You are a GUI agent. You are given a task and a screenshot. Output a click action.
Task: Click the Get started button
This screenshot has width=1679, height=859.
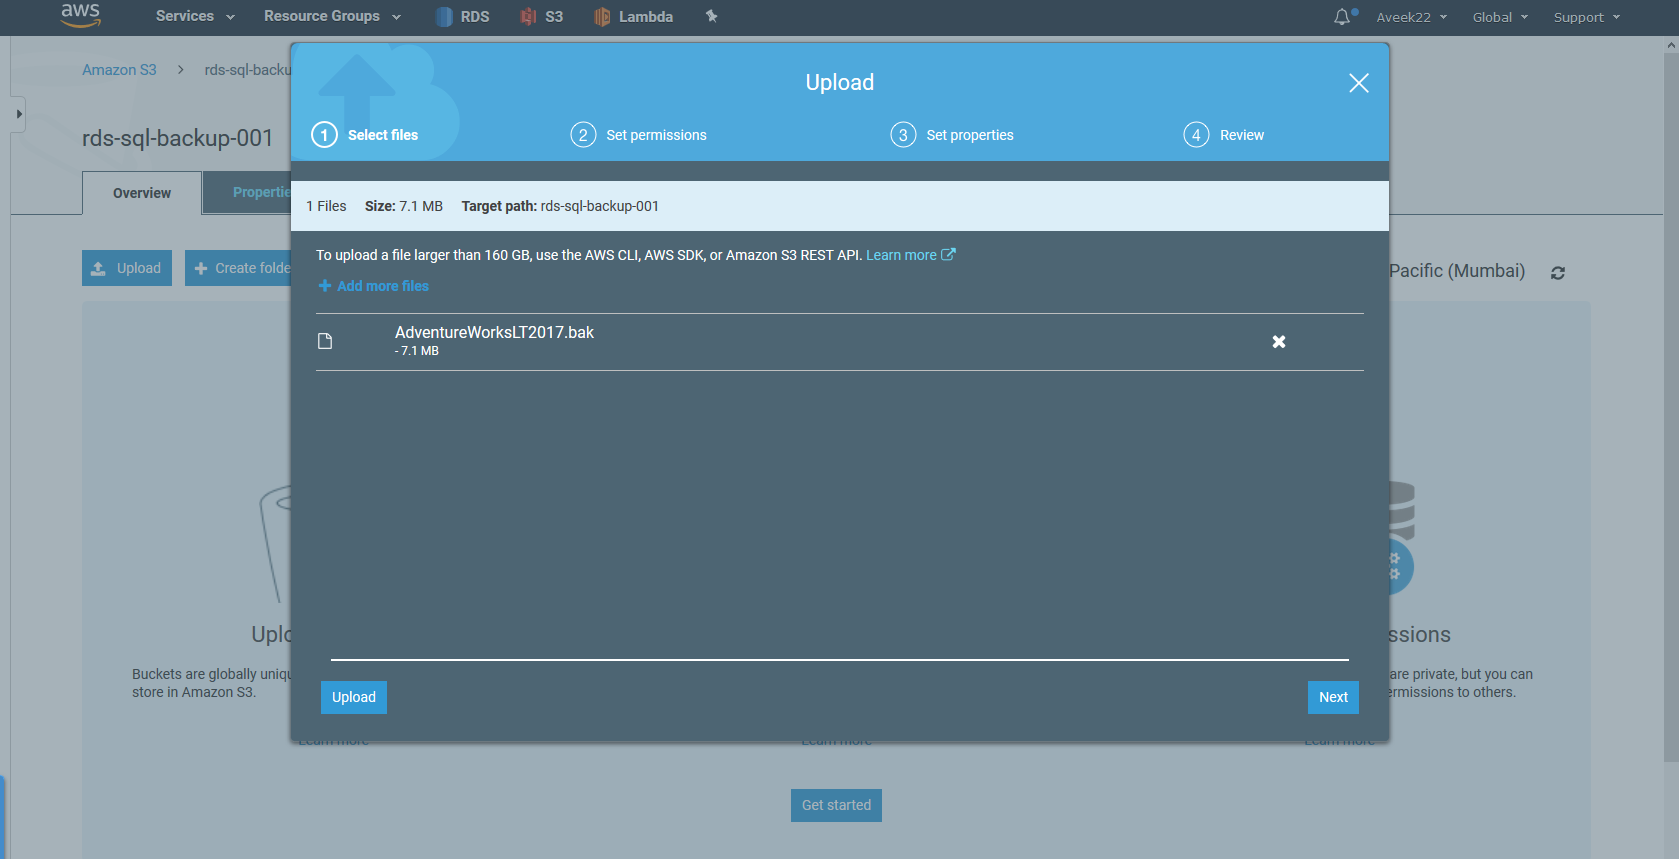(836, 805)
